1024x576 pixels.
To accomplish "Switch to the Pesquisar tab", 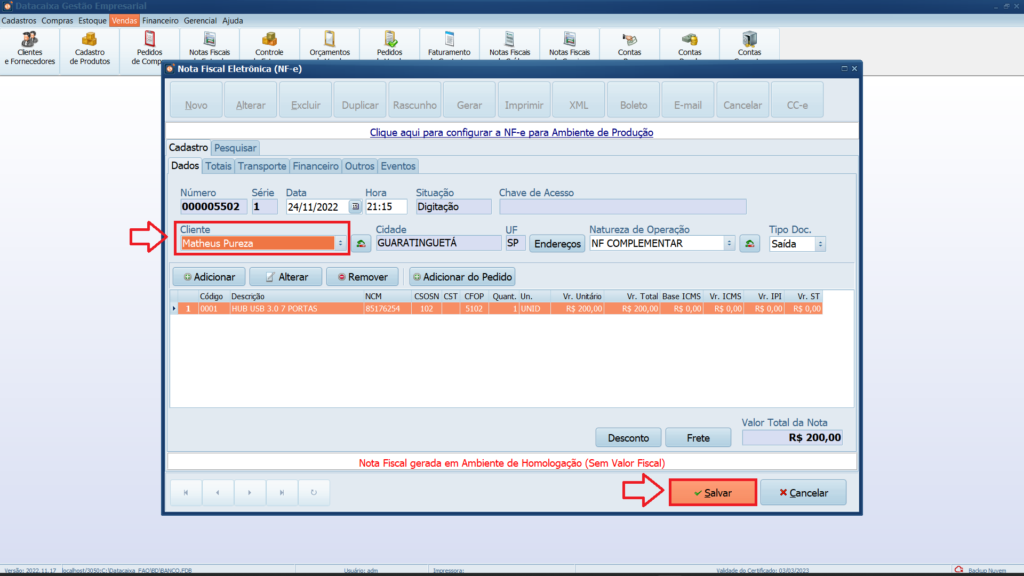I will [x=235, y=148].
